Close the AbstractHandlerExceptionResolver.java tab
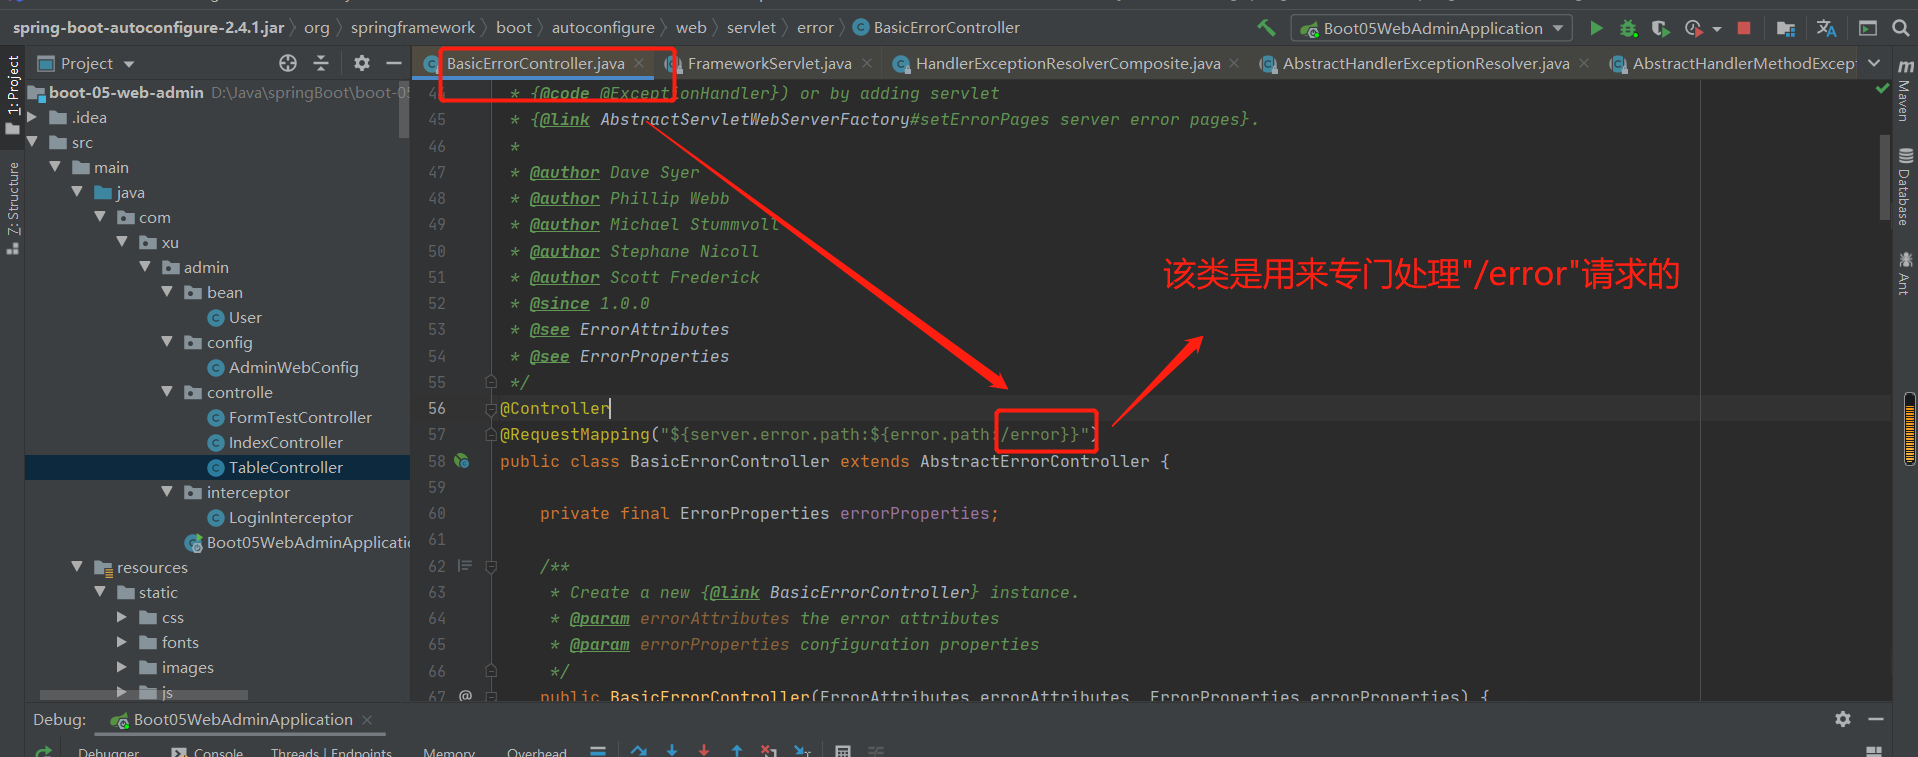1918x757 pixels. coord(1584,63)
